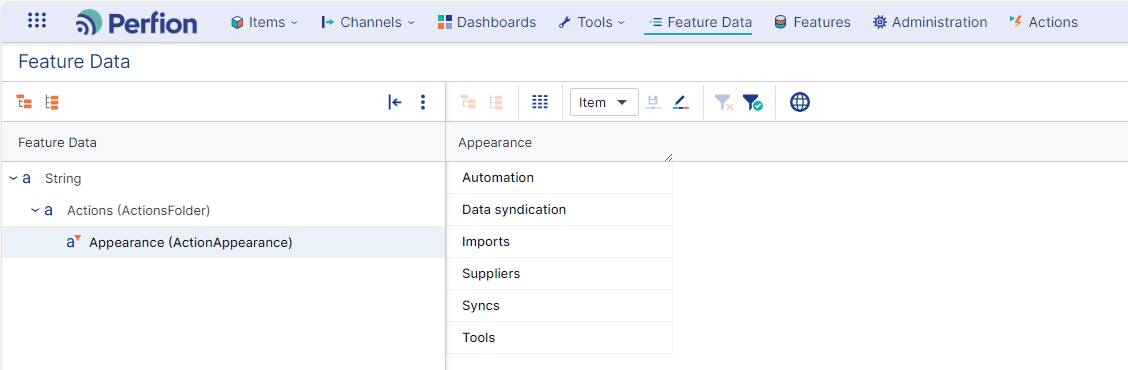1128x370 pixels.
Task: Click the edit pencil icon
Action: click(681, 102)
